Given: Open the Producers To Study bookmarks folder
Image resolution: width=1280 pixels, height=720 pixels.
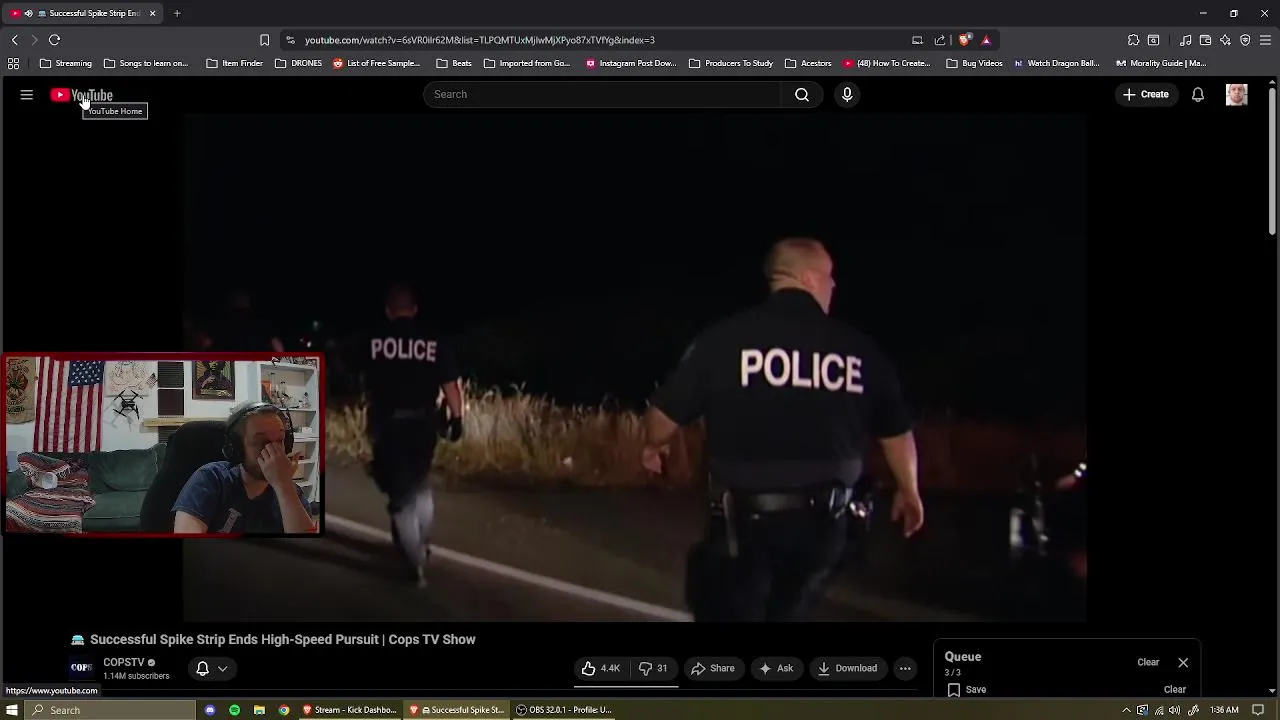Looking at the screenshot, I should tap(731, 63).
